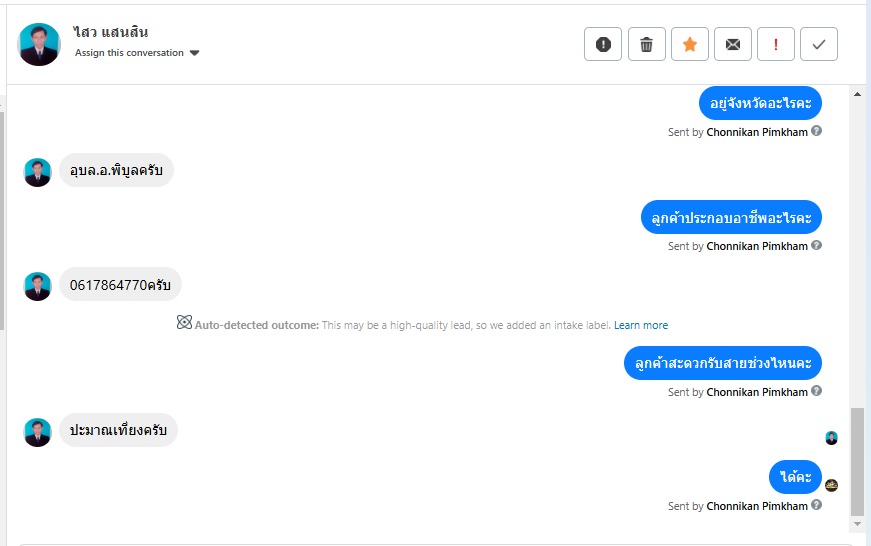The height and width of the screenshot is (546, 871).
Task: Click the orange star follow-up icon
Action: coord(690,44)
